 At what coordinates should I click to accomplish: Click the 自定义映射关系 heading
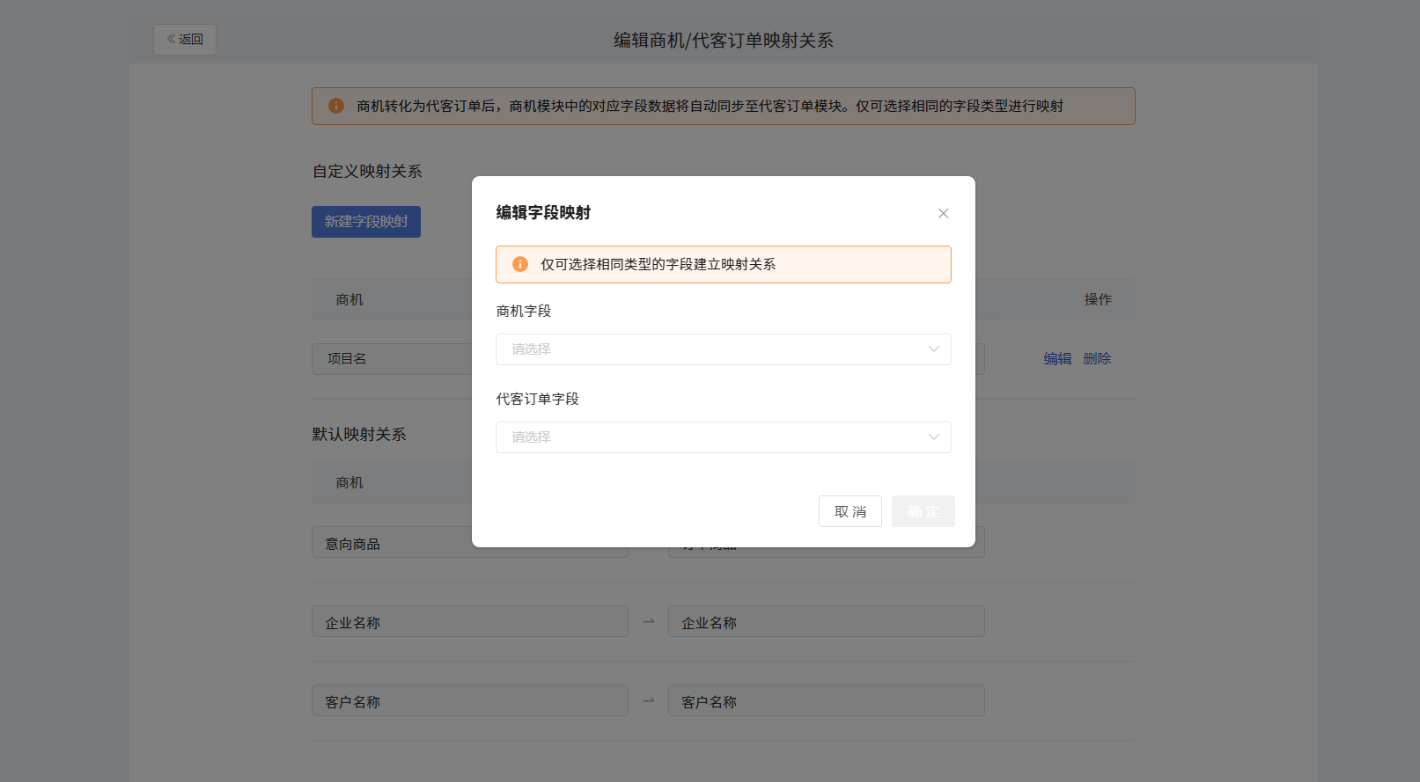click(367, 171)
